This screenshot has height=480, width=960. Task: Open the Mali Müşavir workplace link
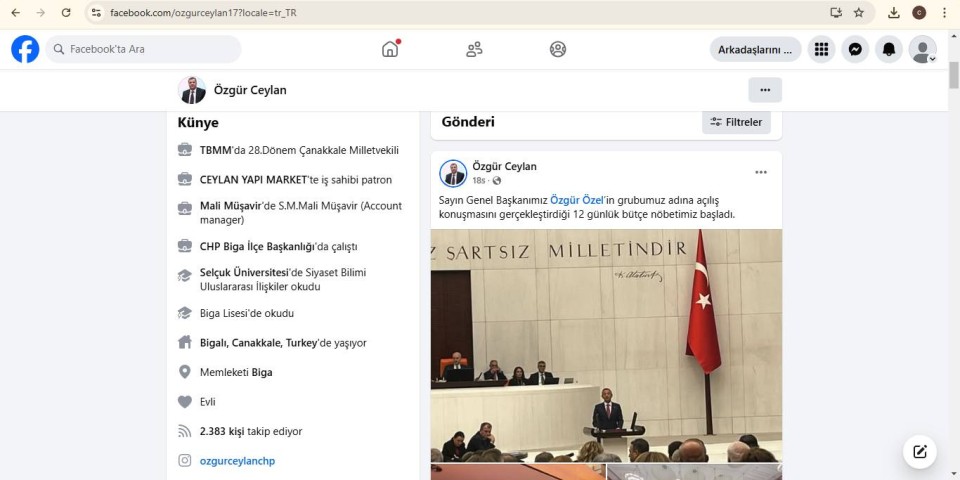click(x=231, y=206)
